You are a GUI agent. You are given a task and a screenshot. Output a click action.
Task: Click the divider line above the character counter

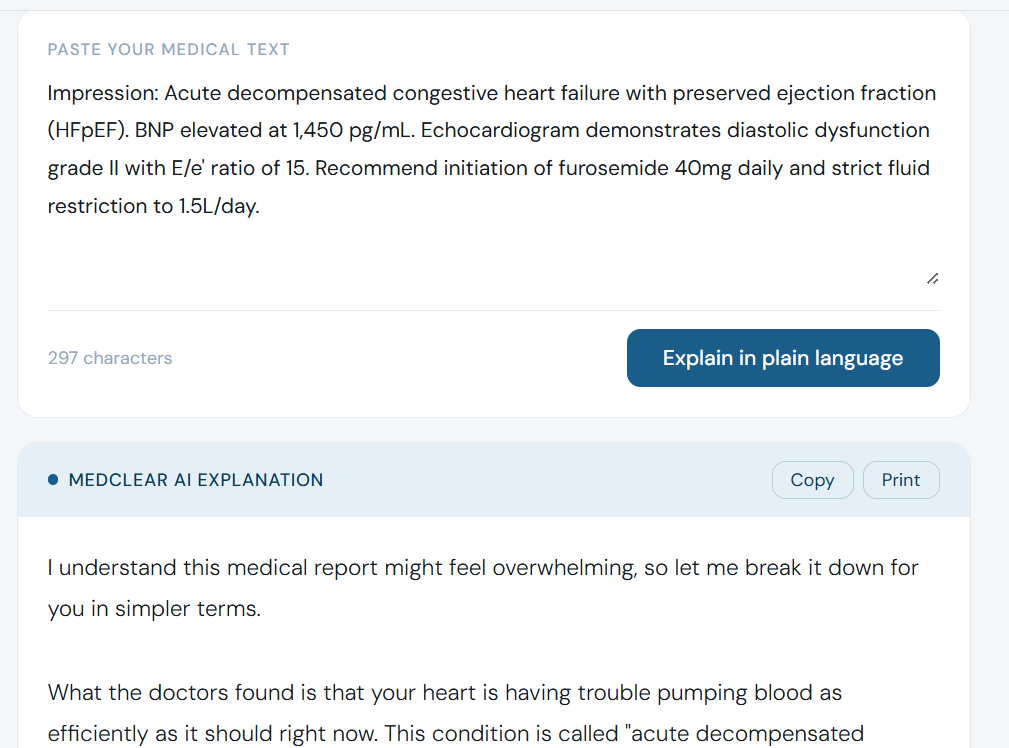(493, 308)
